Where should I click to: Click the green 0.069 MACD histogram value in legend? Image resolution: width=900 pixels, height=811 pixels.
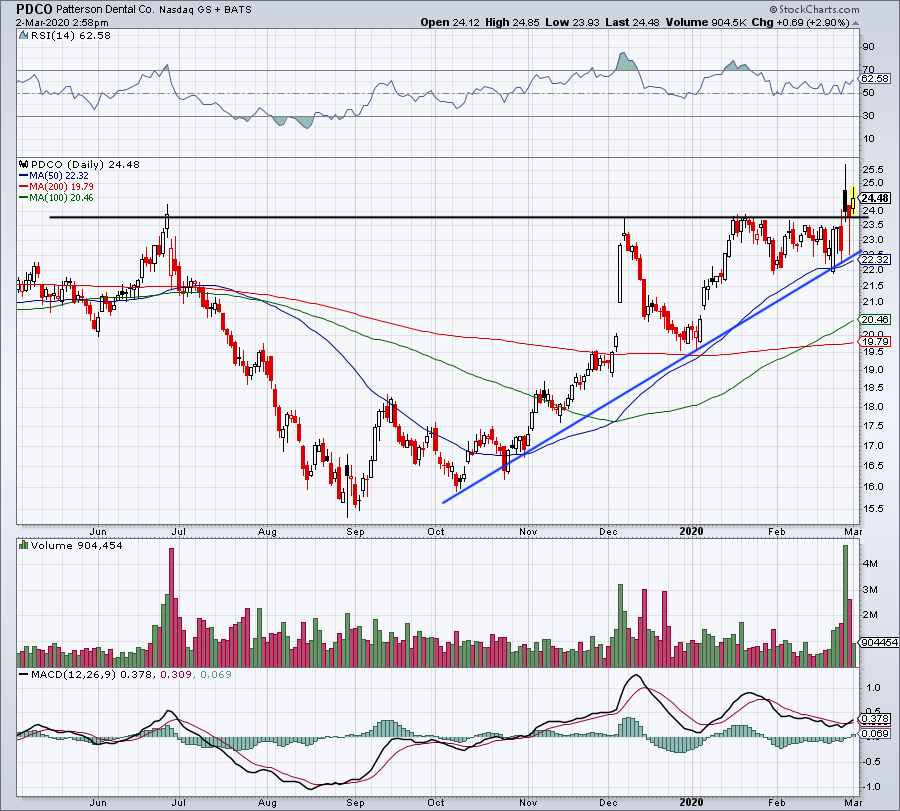coord(215,674)
